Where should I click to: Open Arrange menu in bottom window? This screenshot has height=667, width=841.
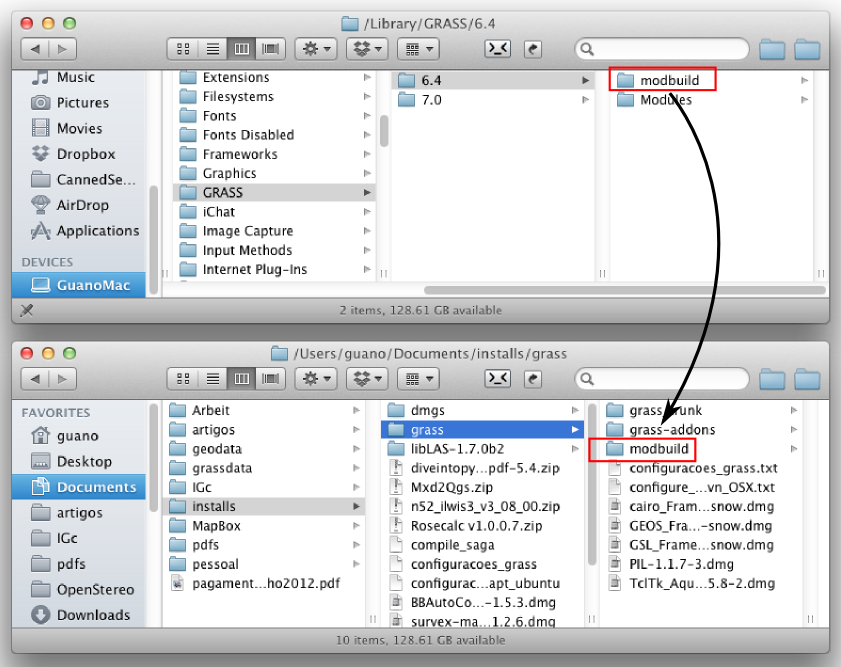[418, 379]
